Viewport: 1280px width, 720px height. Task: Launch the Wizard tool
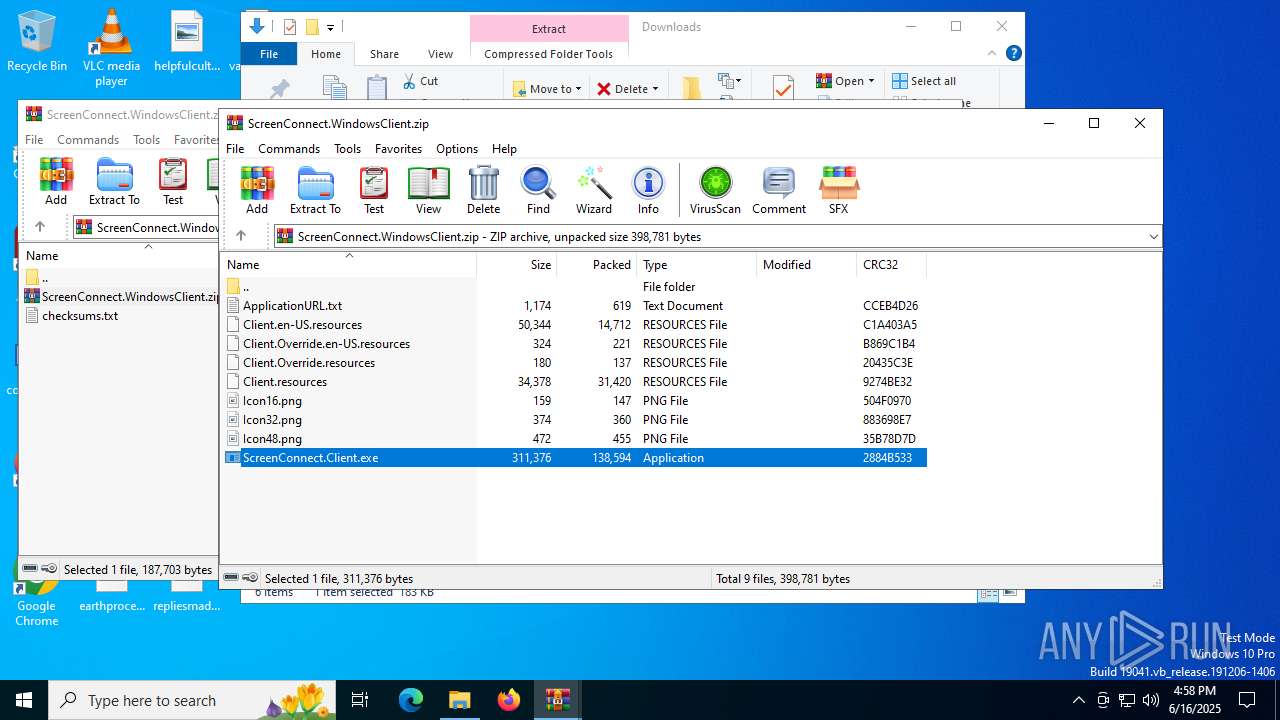click(x=593, y=190)
